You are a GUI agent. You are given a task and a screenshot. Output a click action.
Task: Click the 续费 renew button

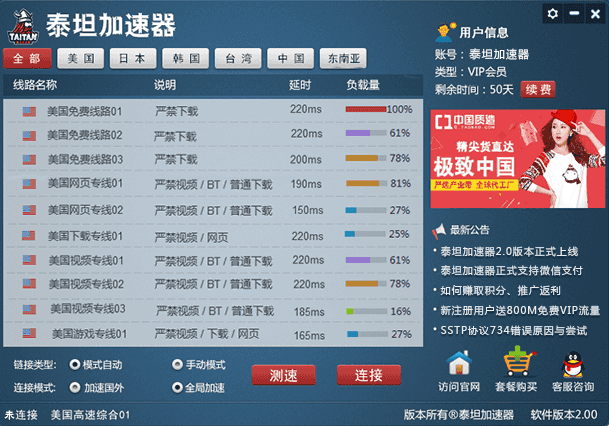(538, 90)
